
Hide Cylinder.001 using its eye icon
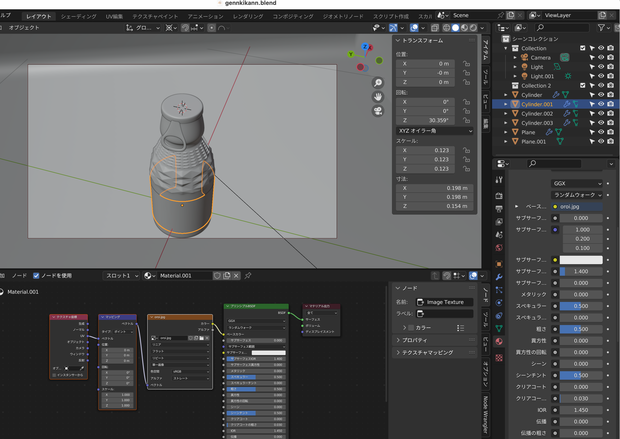(601, 104)
